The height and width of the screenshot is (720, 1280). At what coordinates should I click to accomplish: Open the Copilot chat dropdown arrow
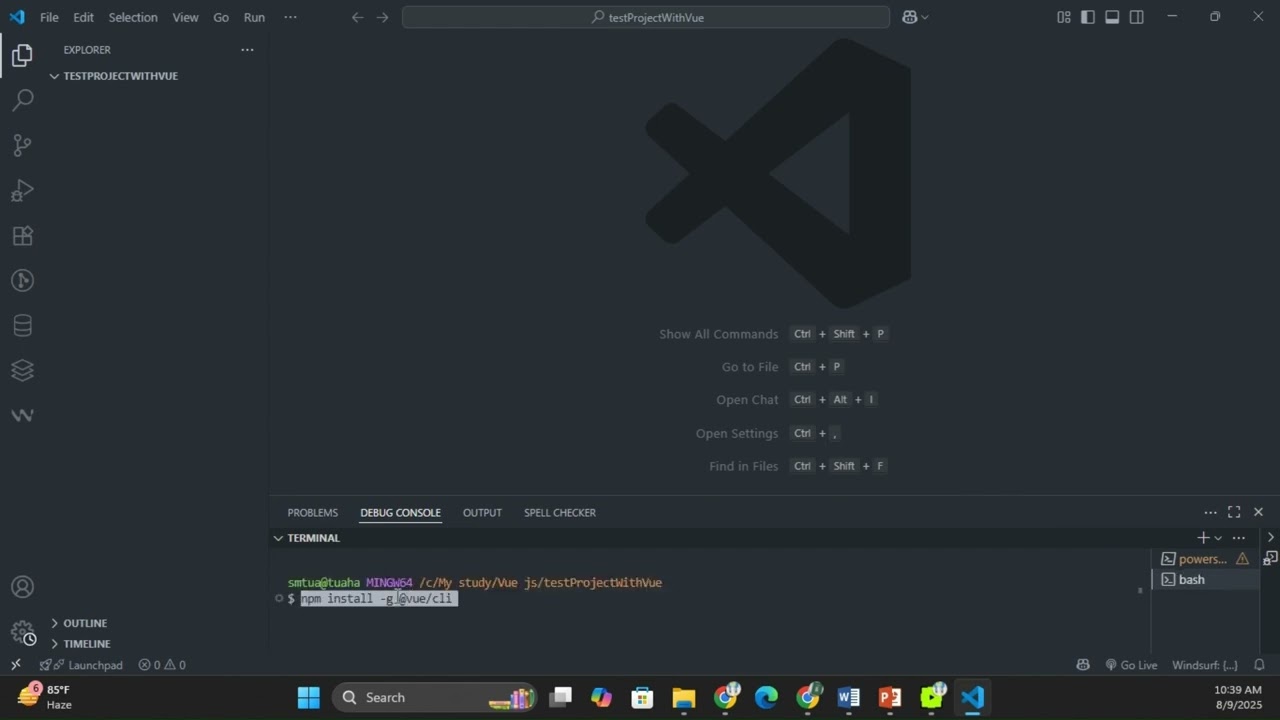925,17
